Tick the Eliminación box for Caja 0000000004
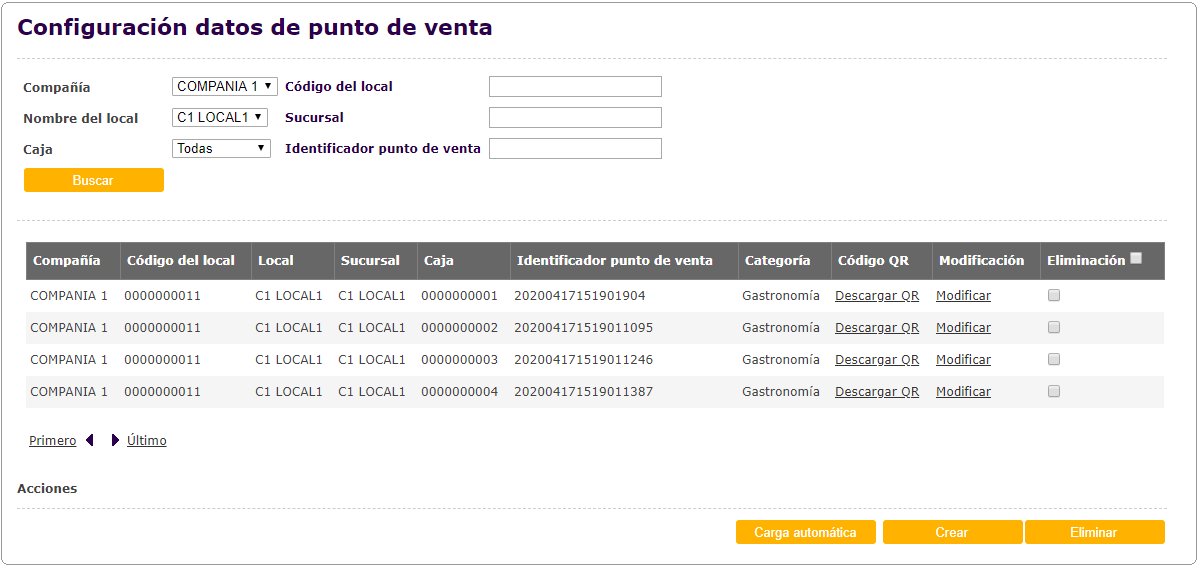Screen dimensions: 1198x567 point(1054,391)
